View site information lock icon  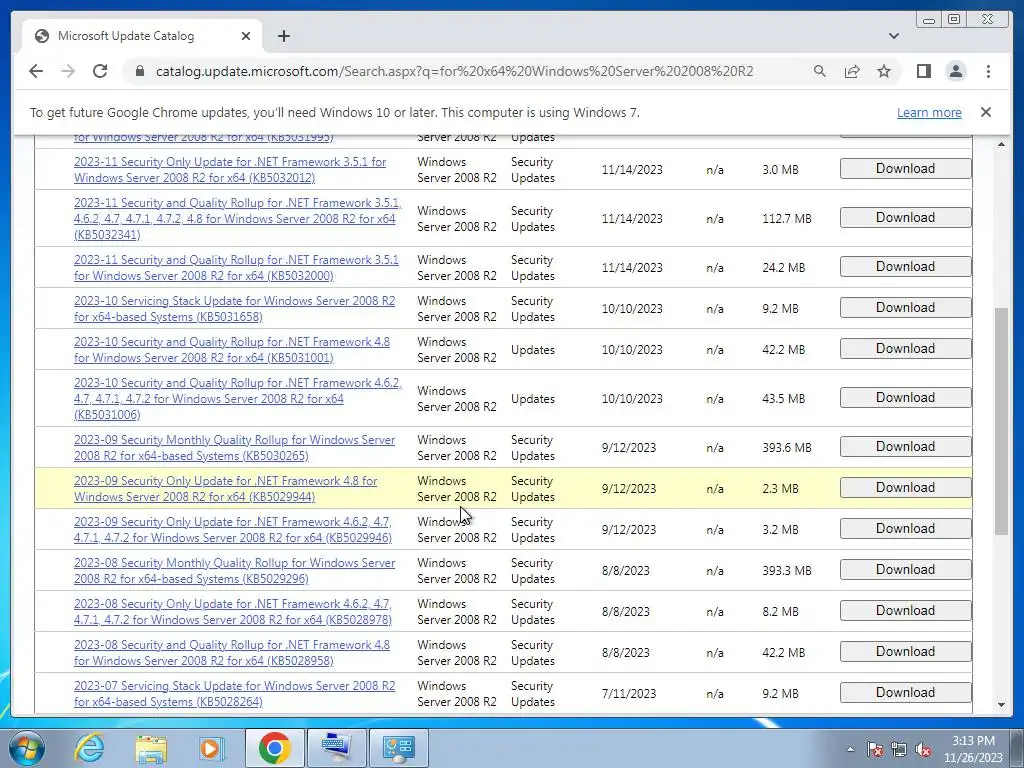139,71
